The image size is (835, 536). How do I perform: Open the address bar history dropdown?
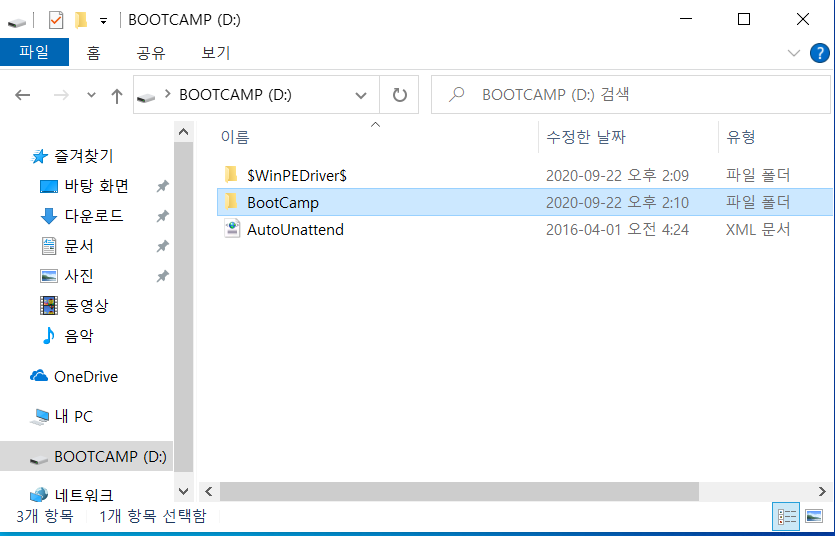[361, 95]
